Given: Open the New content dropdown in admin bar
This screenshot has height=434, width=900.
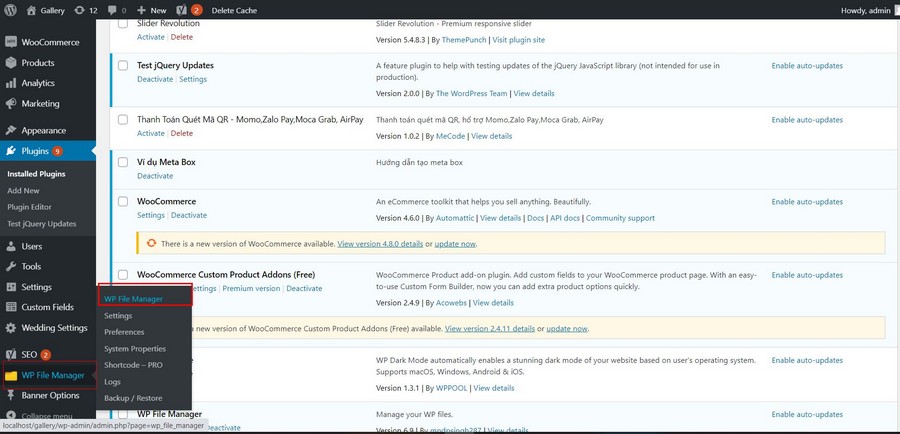Looking at the screenshot, I should (151, 10).
